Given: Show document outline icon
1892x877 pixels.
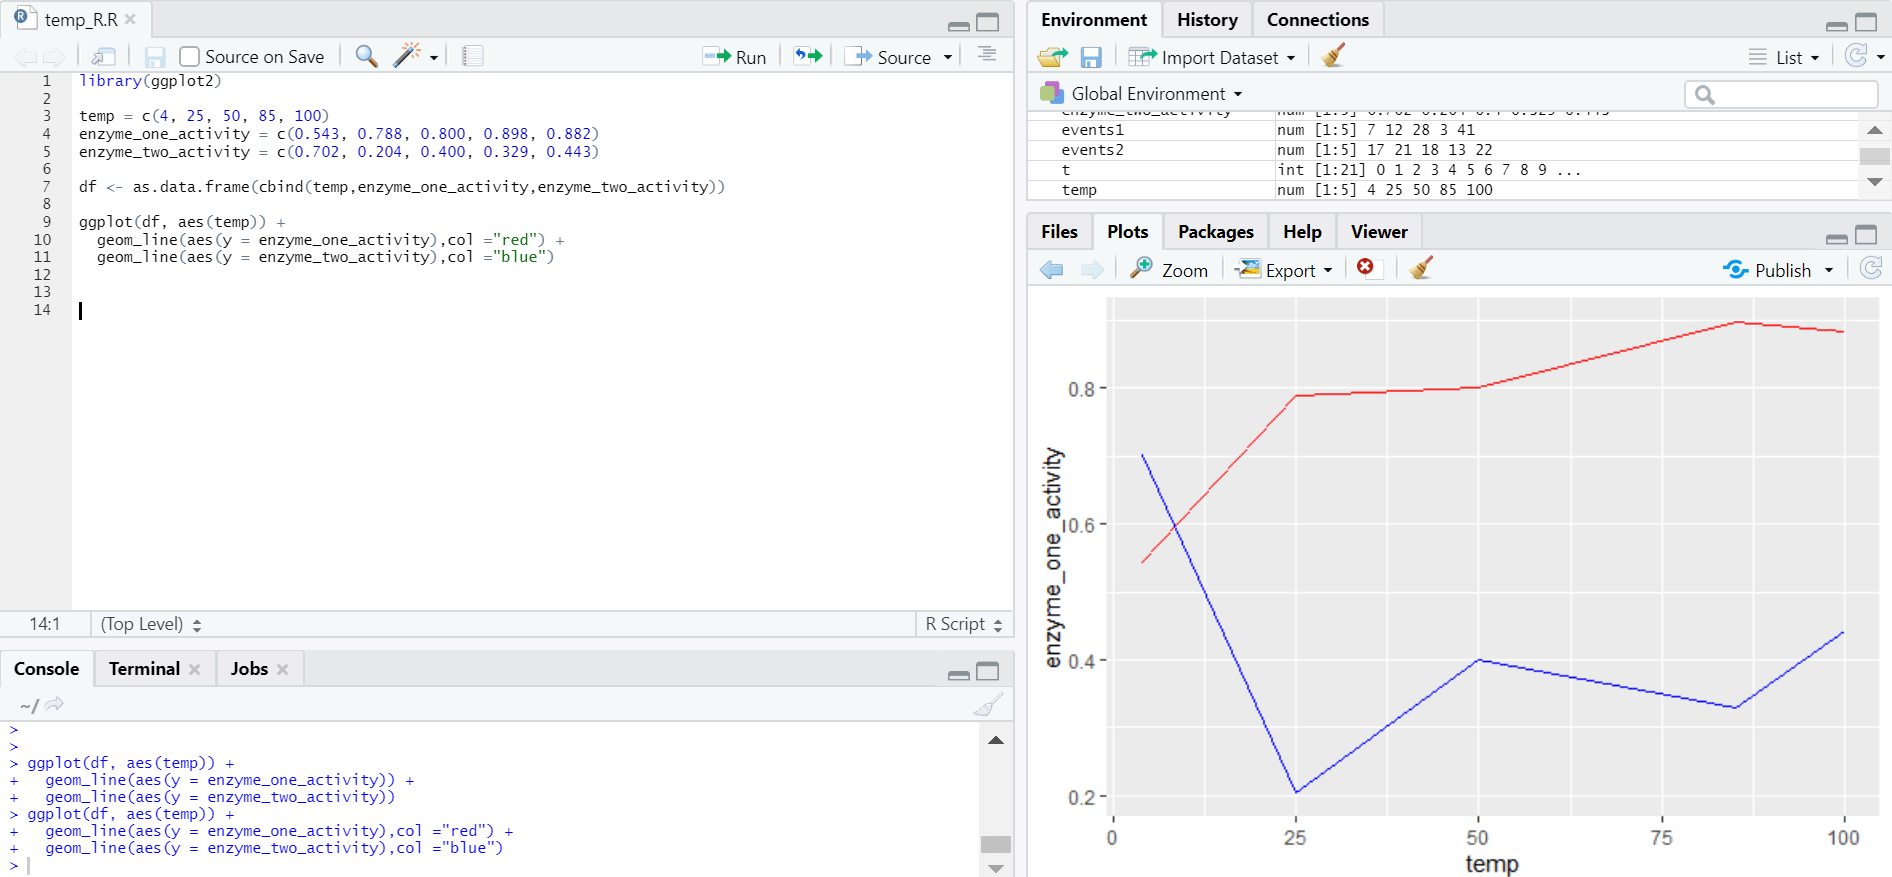Looking at the screenshot, I should pos(987,55).
